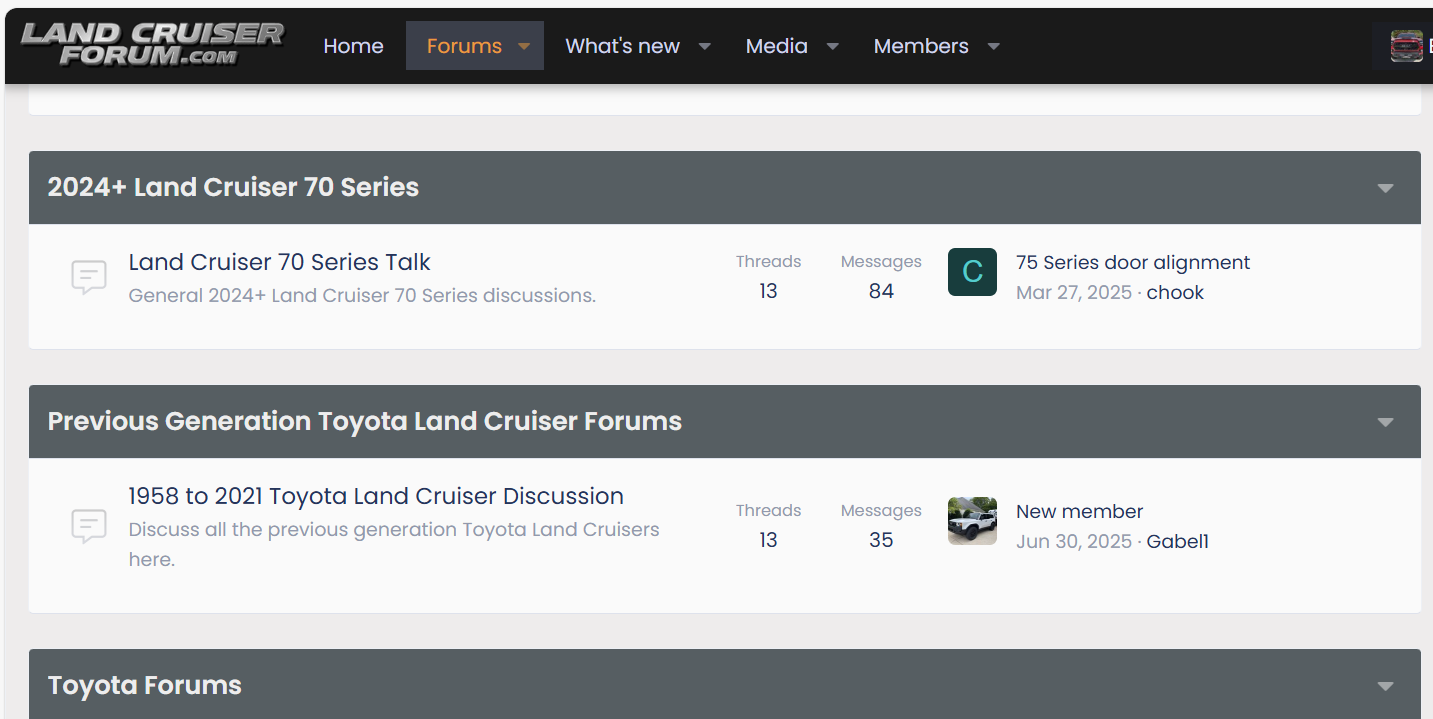This screenshot has width=1433, height=719.
Task: Open 1958 to 2021 Toyota Land Cruiser Discussion
Action: pyautogui.click(x=376, y=496)
